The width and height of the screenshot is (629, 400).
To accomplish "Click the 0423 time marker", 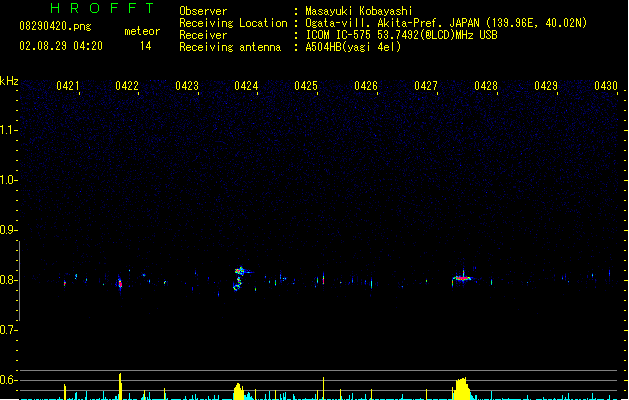I will tap(187, 86).
